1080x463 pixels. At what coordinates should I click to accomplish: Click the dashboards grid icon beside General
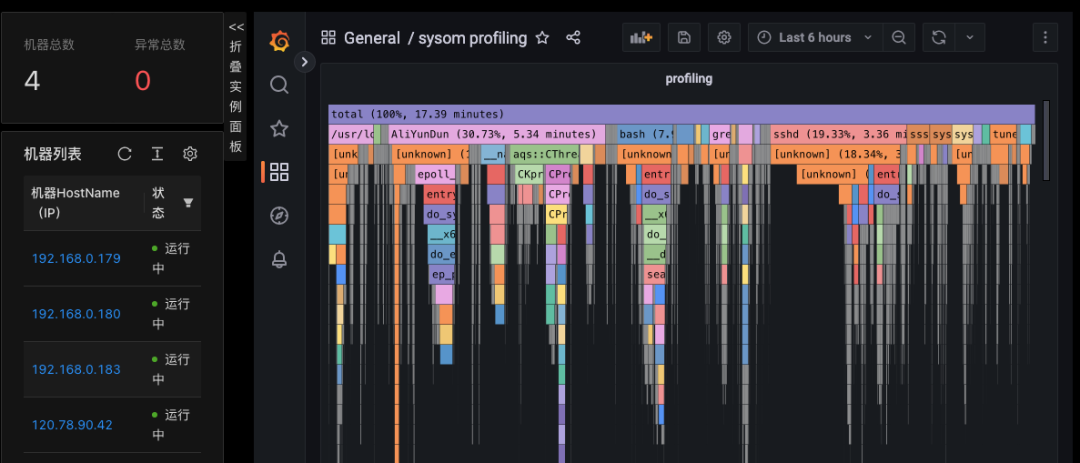click(329, 38)
